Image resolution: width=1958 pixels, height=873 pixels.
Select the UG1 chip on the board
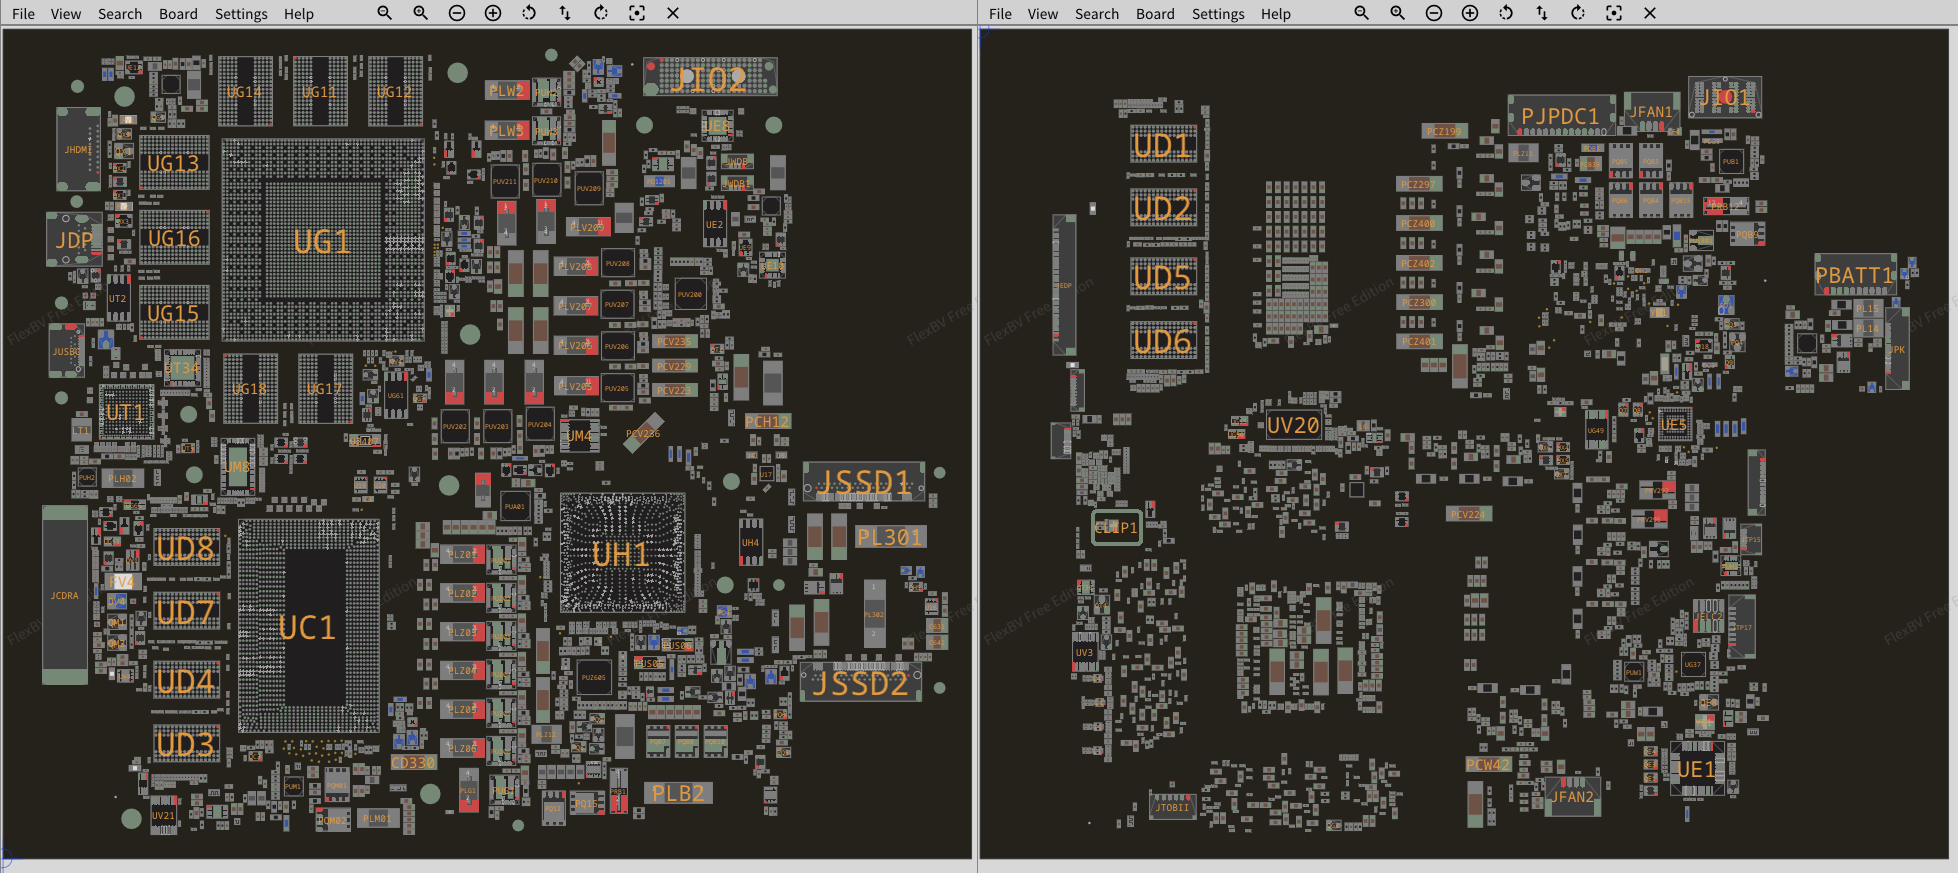(322, 241)
